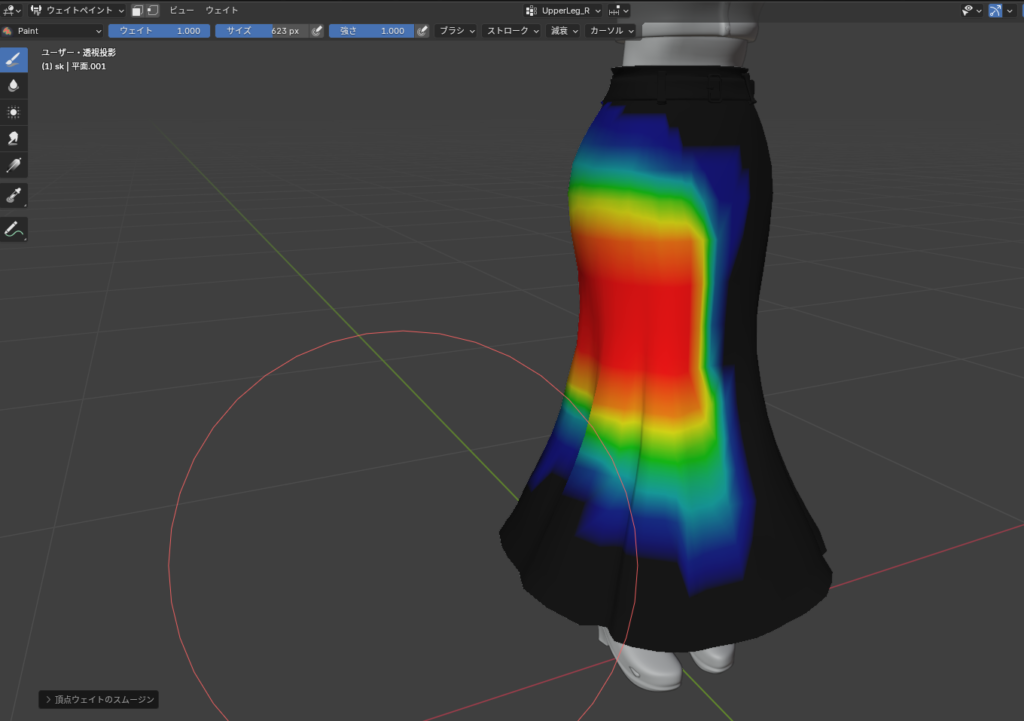Select the Gradient weight tool

coord(14,165)
